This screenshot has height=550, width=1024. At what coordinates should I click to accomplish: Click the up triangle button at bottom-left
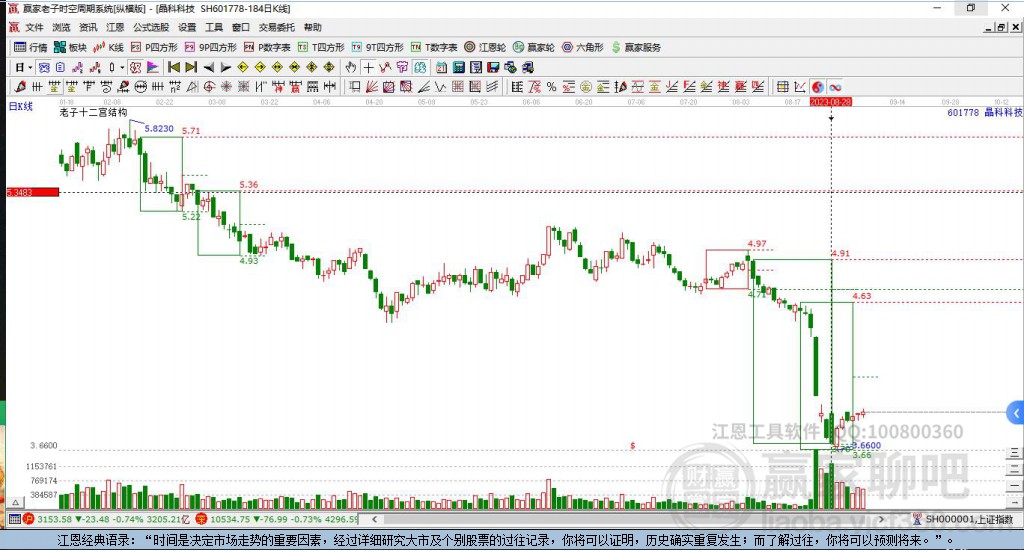(16, 502)
